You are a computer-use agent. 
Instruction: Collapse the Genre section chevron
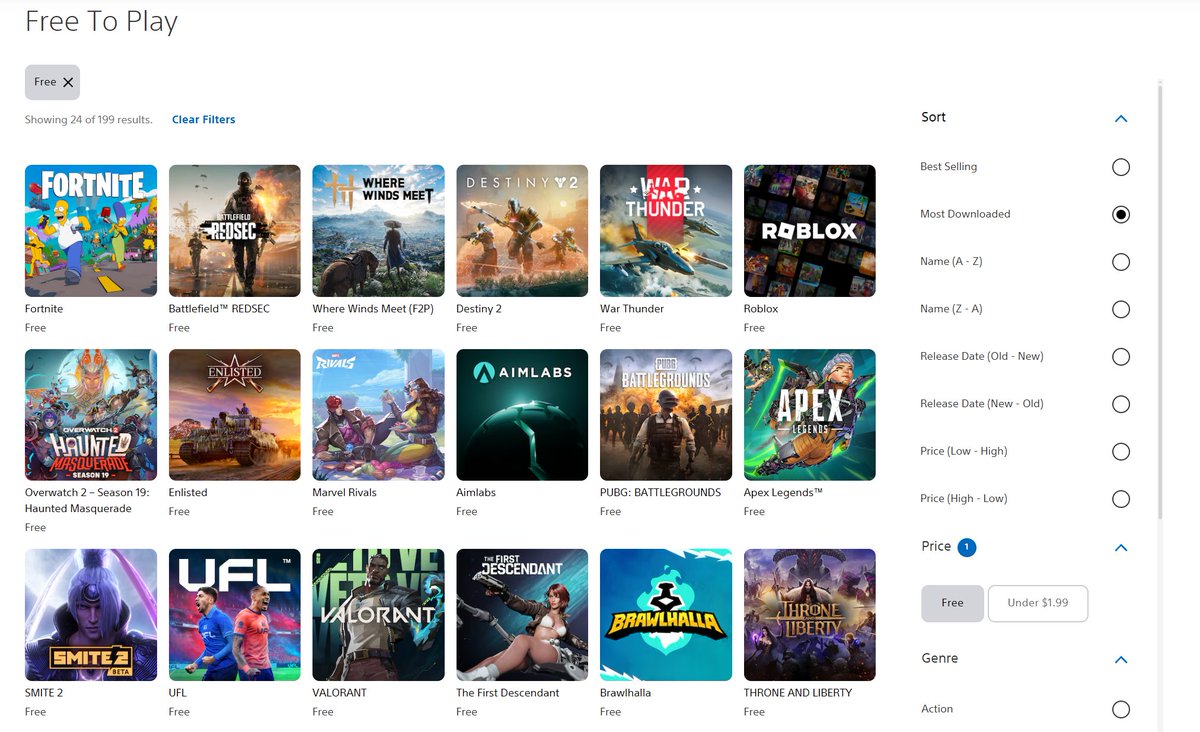(1121, 659)
